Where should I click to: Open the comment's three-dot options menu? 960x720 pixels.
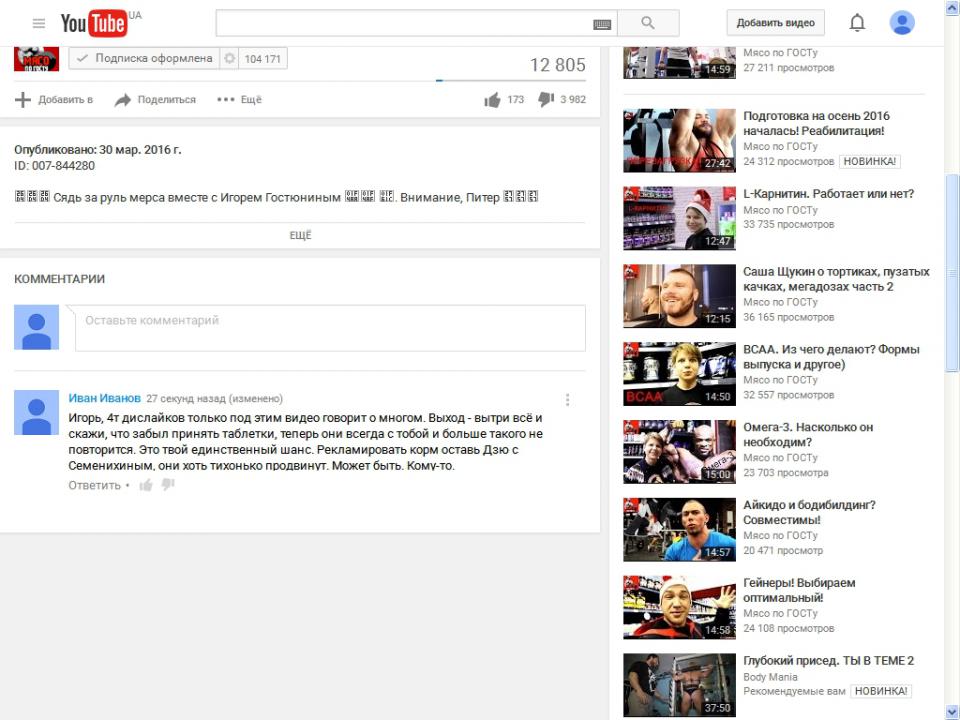(x=568, y=400)
